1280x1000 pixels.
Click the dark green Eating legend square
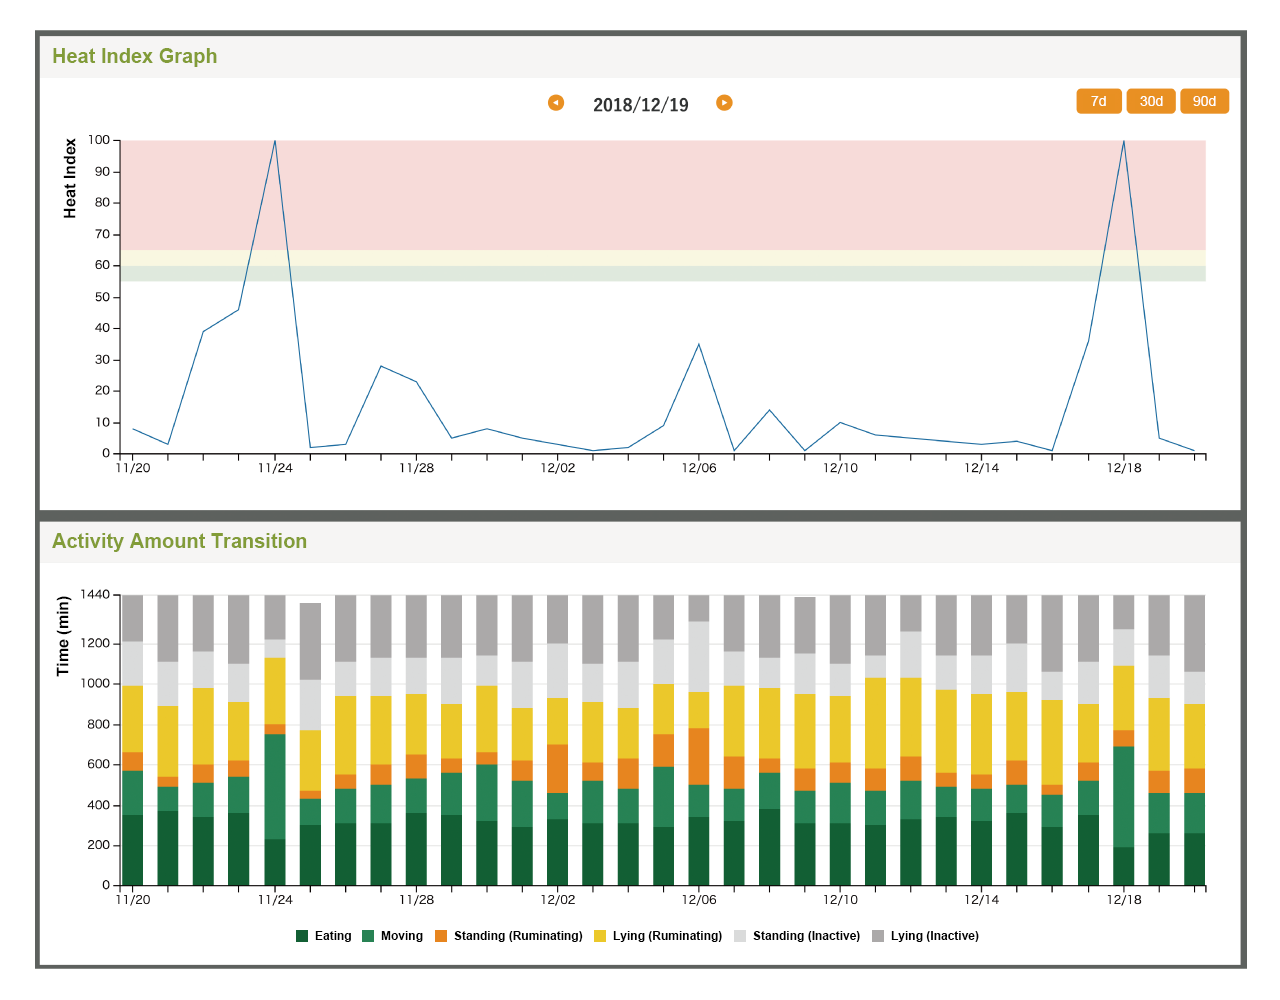[302, 936]
